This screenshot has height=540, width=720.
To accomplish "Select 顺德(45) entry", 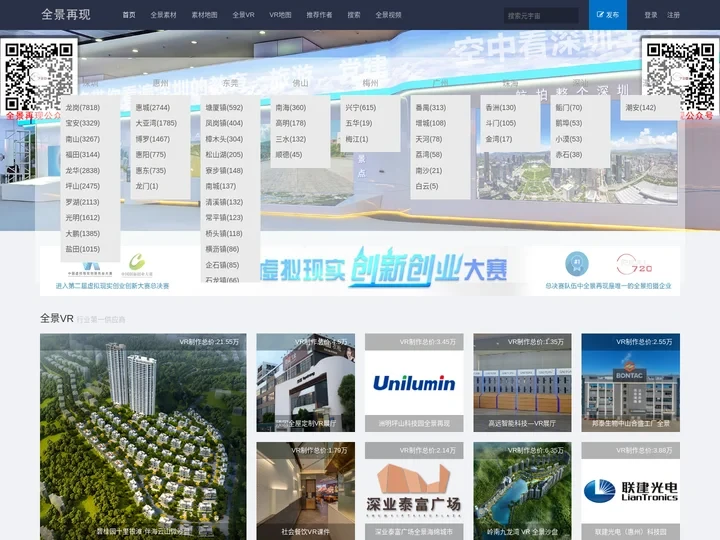I will [x=289, y=154].
